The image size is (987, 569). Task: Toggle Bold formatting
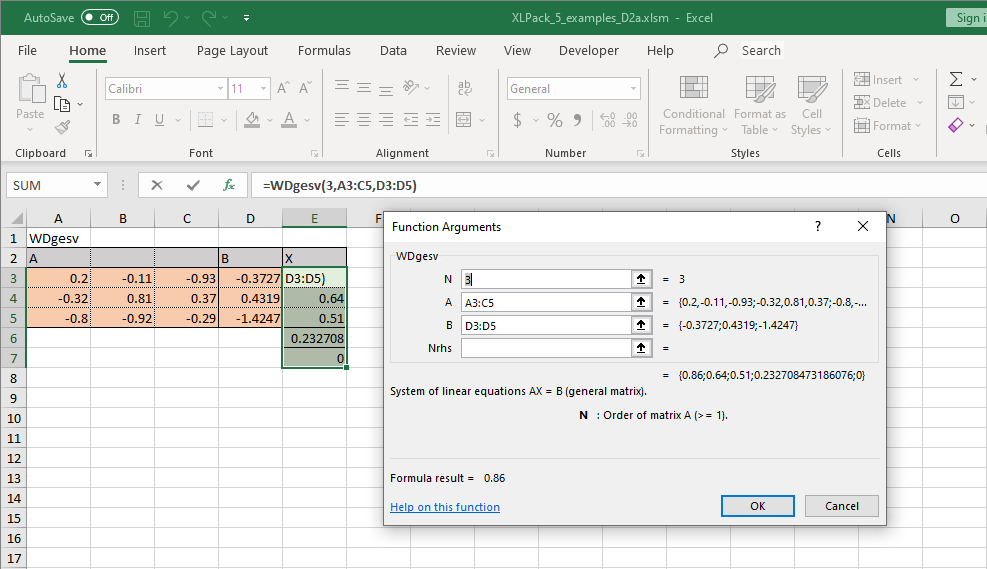pos(116,119)
